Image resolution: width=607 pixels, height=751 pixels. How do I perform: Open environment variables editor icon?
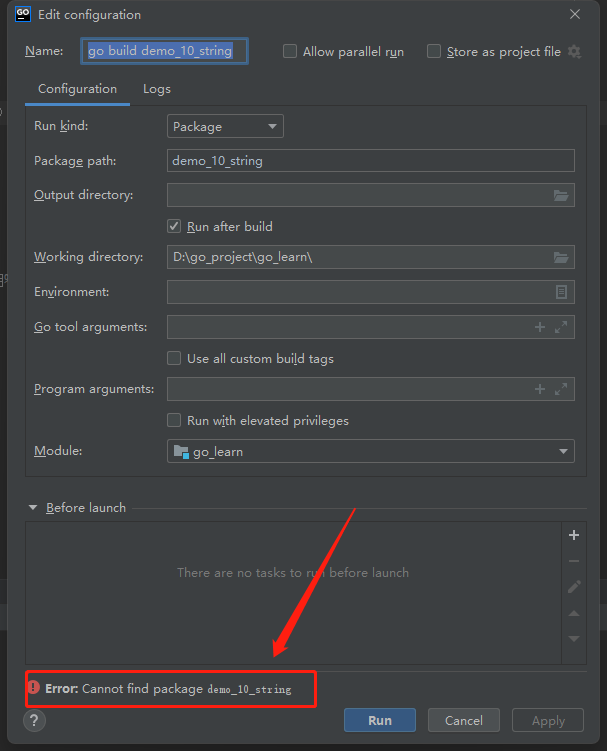(561, 292)
